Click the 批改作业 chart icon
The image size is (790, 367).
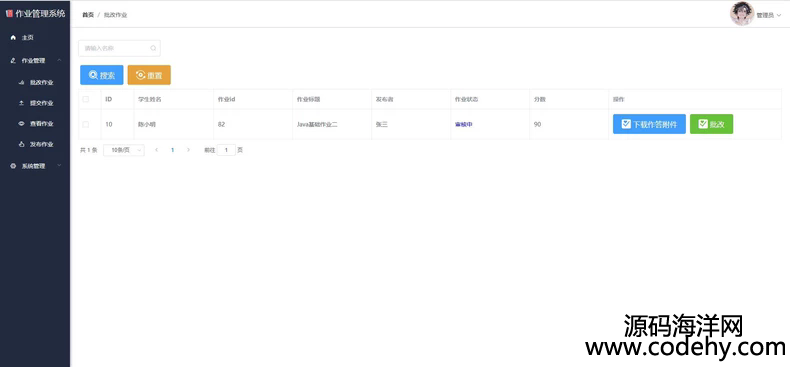[21, 82]
